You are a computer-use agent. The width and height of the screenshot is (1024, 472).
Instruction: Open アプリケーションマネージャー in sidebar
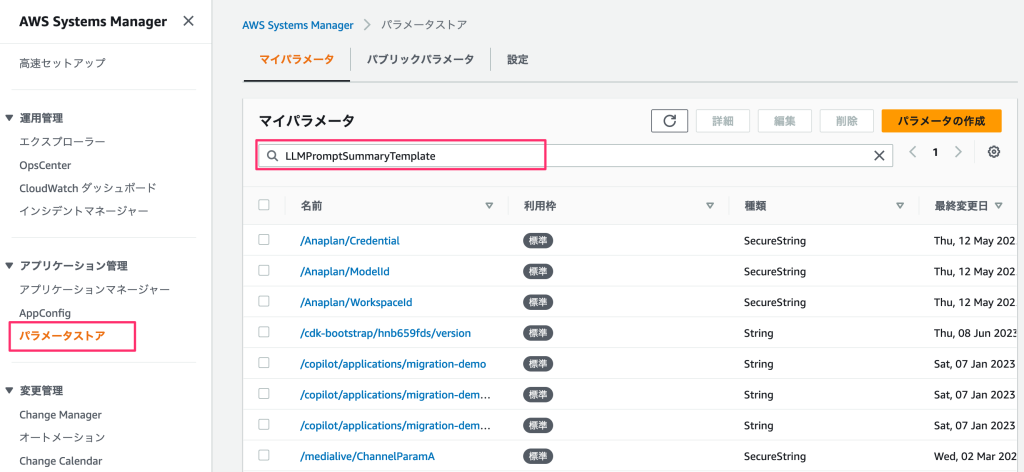point(95,289)
